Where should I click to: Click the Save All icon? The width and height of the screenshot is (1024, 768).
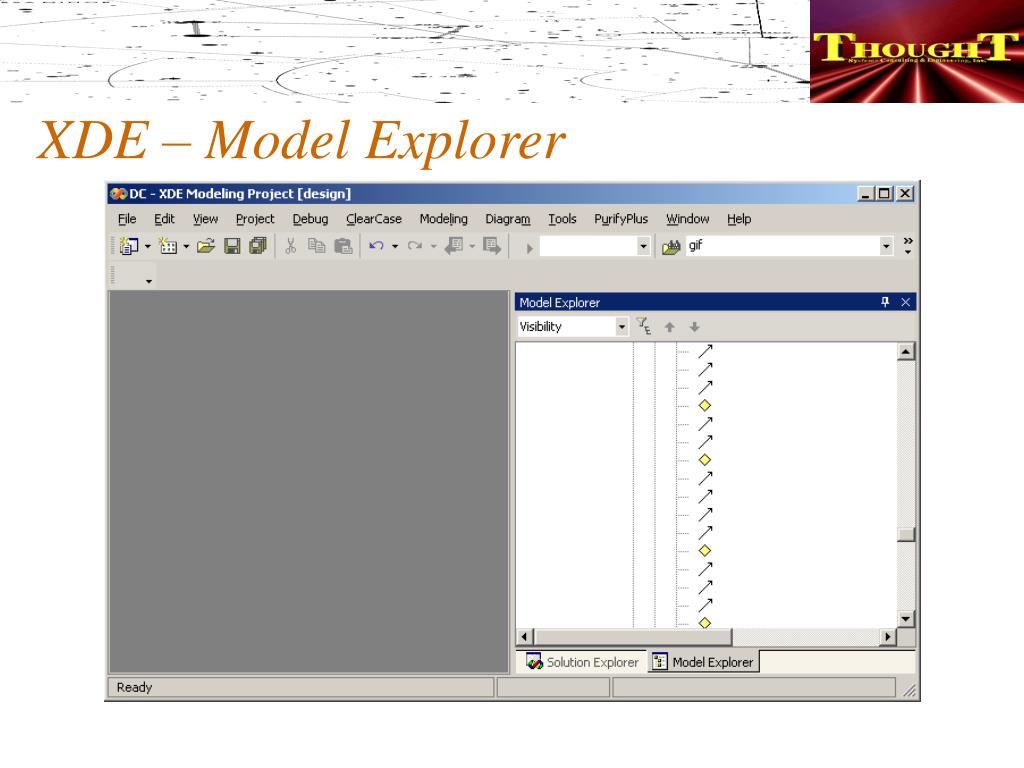(x=258, y=246)
